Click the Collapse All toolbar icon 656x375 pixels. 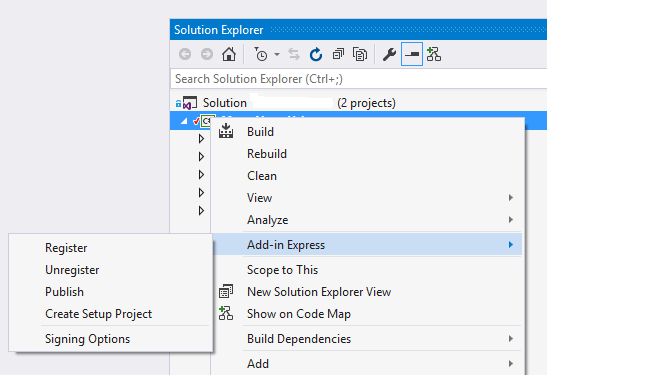[338, 54]
